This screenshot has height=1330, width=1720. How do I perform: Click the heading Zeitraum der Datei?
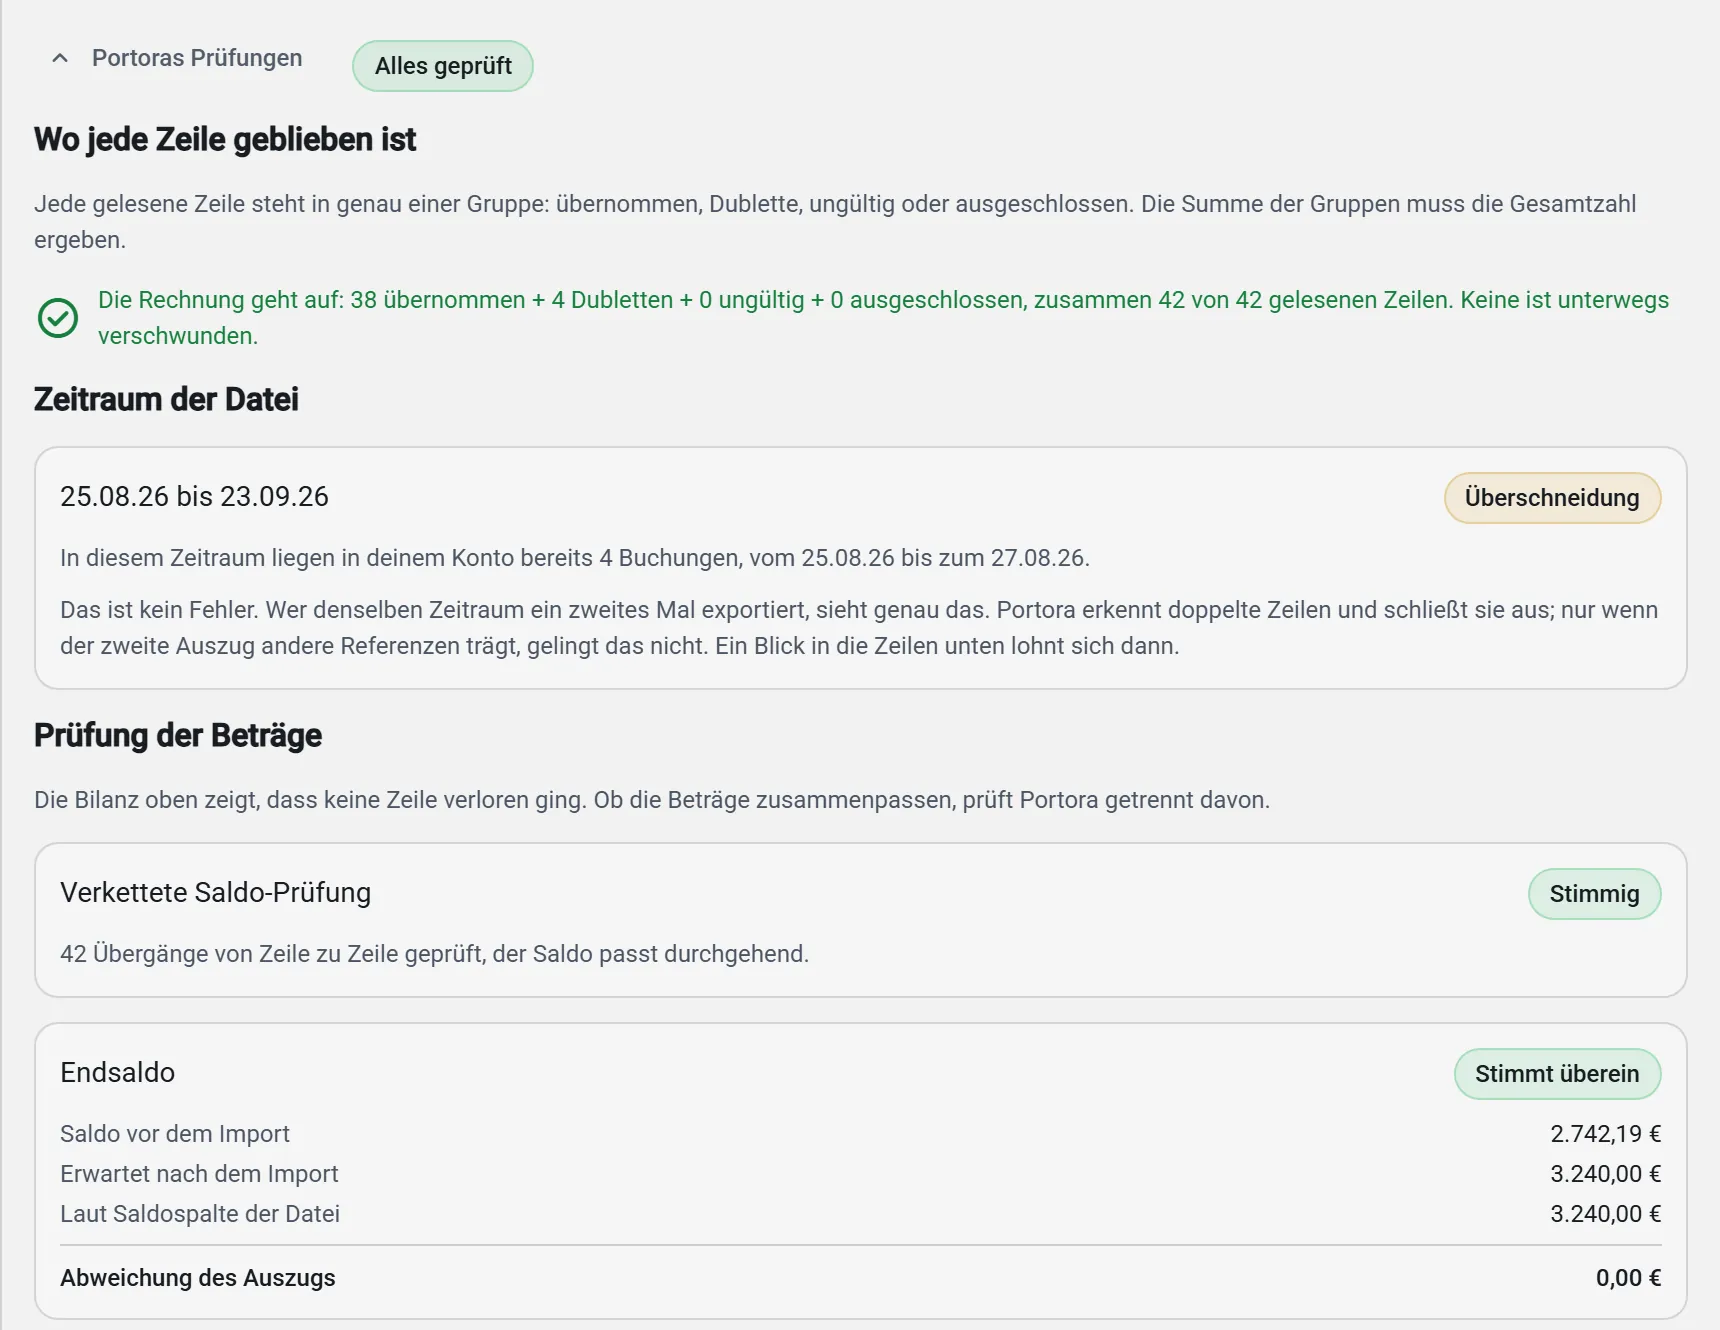tap(166, 400)
